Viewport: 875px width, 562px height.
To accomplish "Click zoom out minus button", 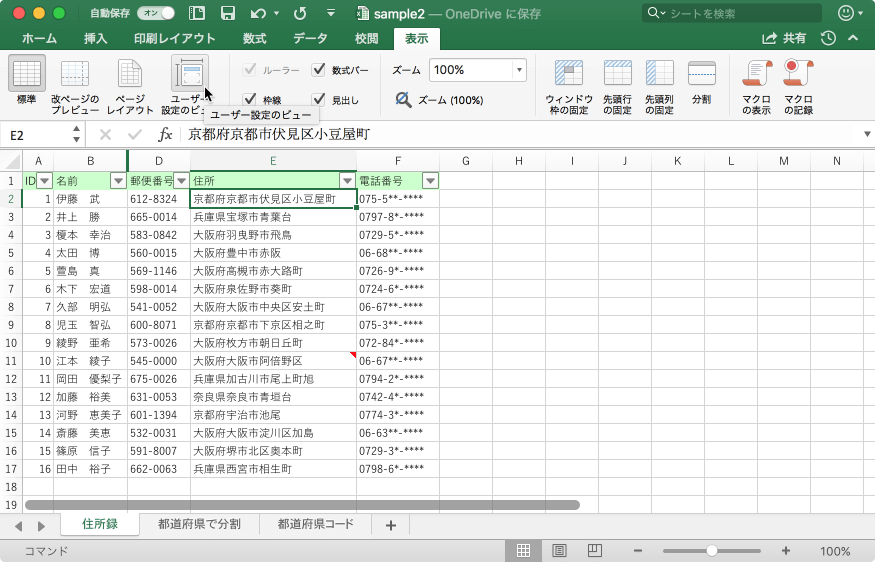I will pos(638,551).
